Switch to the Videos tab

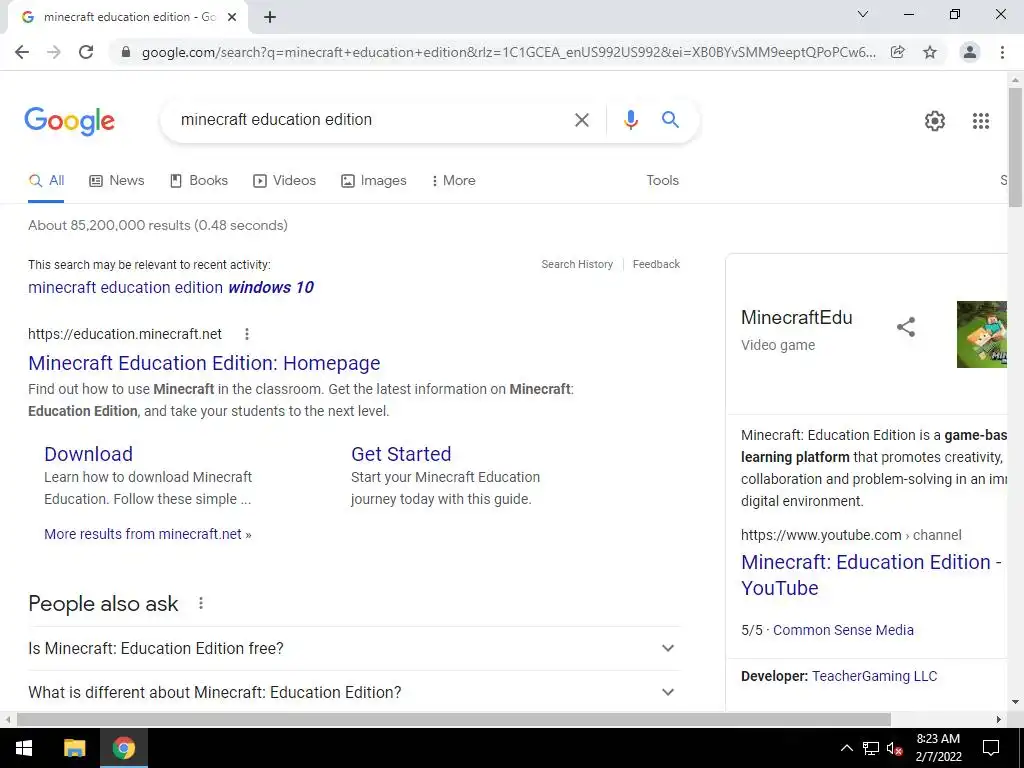(284, 181)
